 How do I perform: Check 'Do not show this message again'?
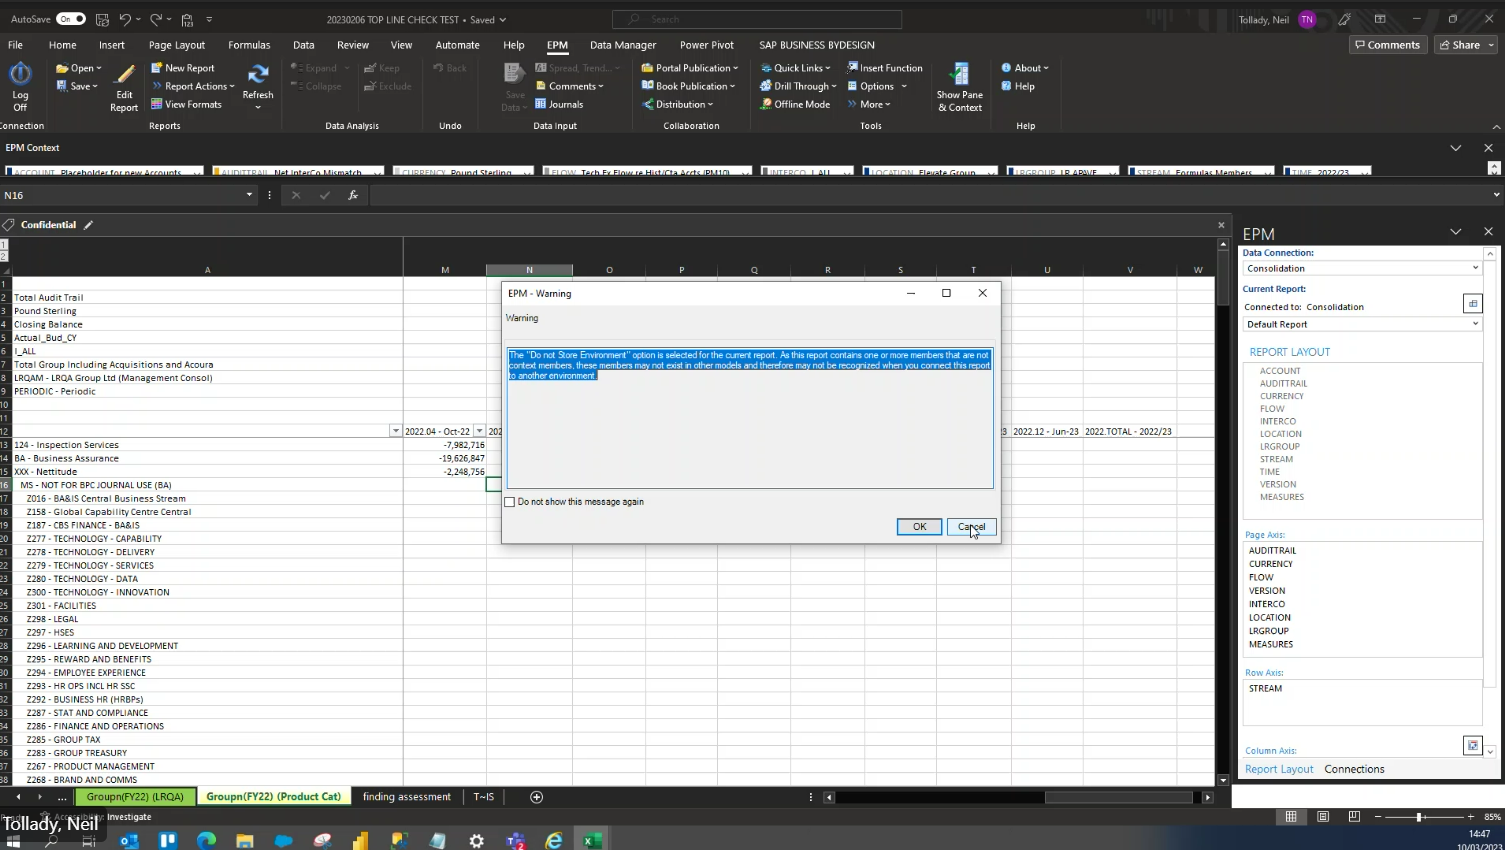tap(510, 501)
